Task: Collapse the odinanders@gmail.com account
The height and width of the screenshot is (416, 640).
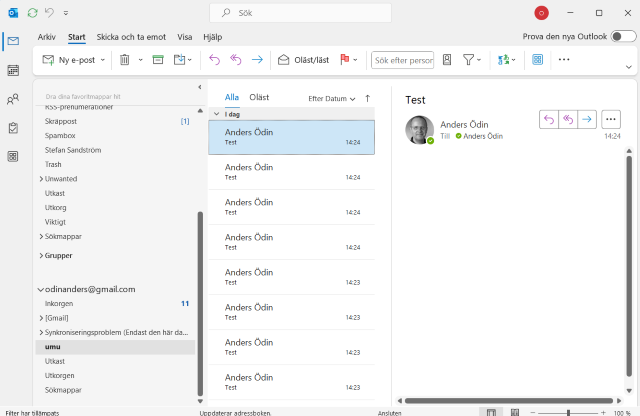Action: tap(40, 289)
